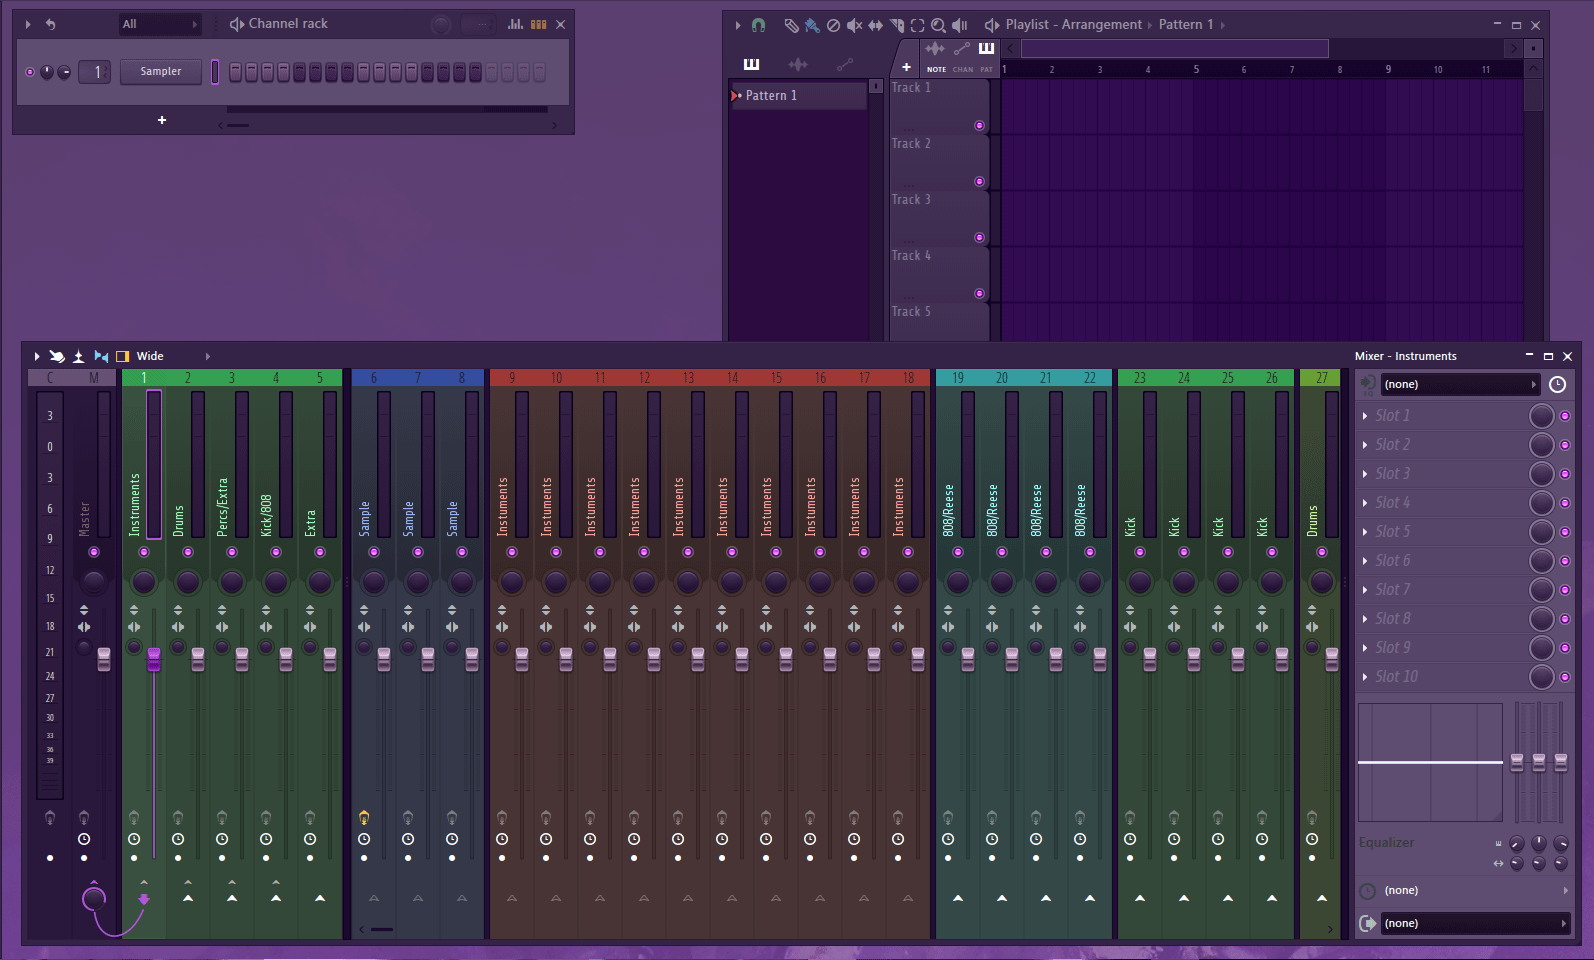Click Slot 3 mix level knob
Viewport: 1594px width, 960px height.
click(x=1542, y=474)
